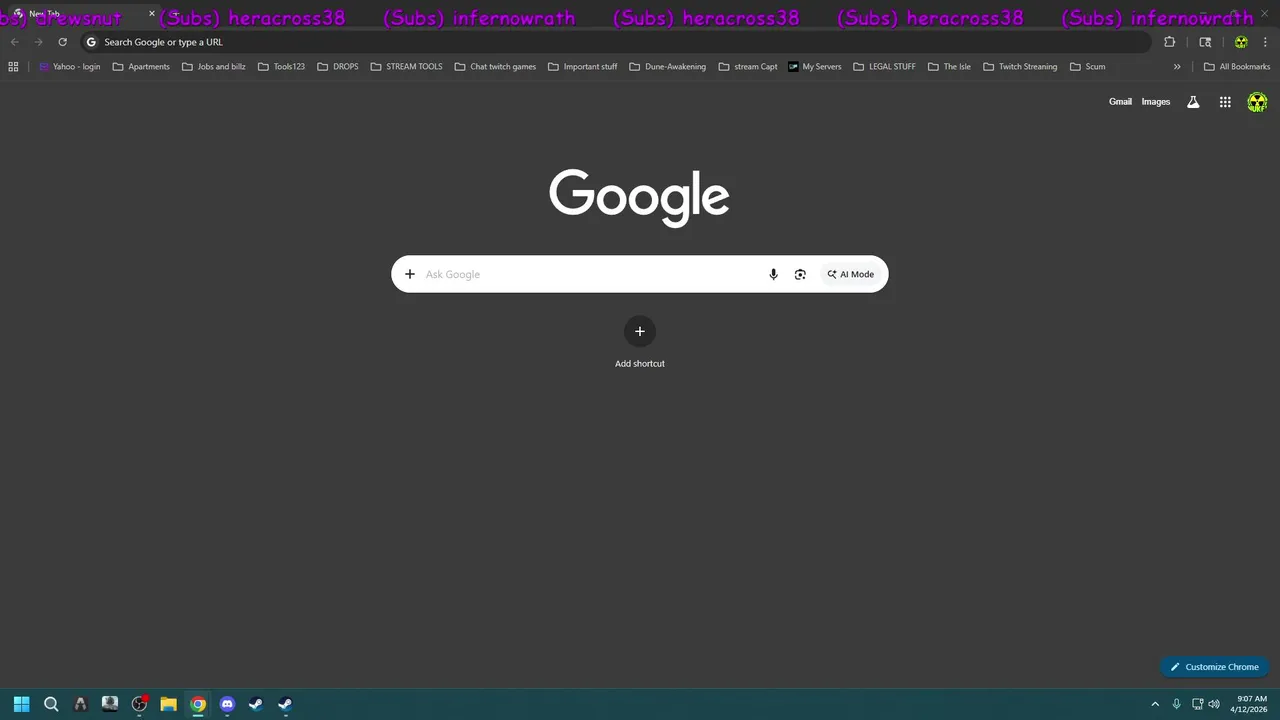Open the Google apps grid
This screenshot has height=720, width=1280.
coord(1225,102)
